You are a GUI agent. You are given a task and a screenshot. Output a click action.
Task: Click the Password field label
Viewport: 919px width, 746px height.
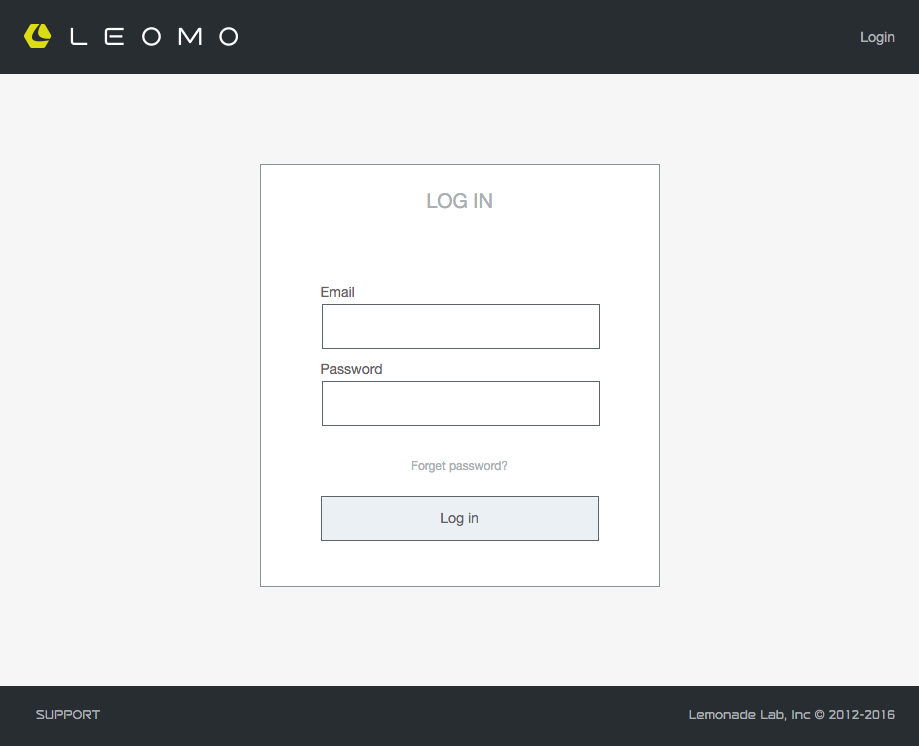351,369
